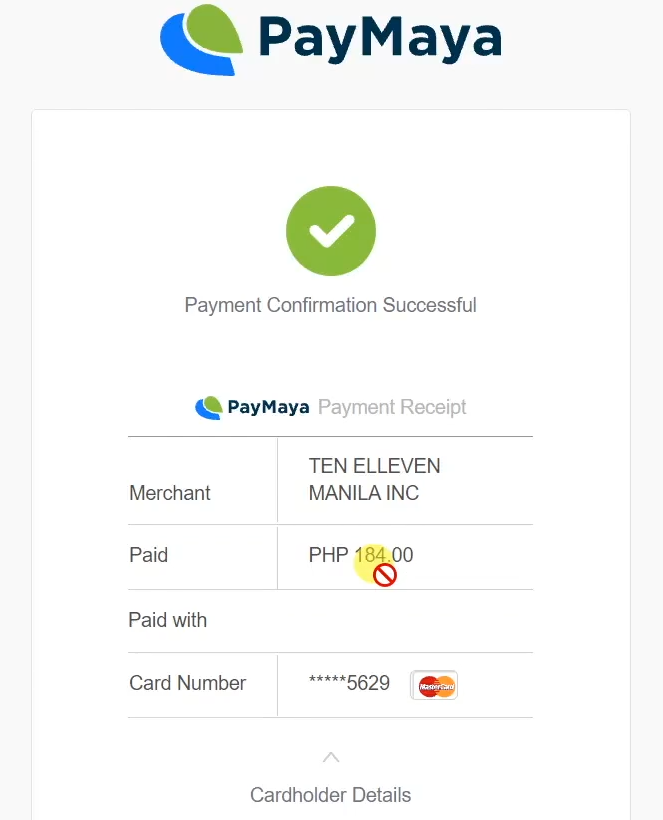Select merchant name TEN ELLEVEN MANILA INC

tap(374, 479)
